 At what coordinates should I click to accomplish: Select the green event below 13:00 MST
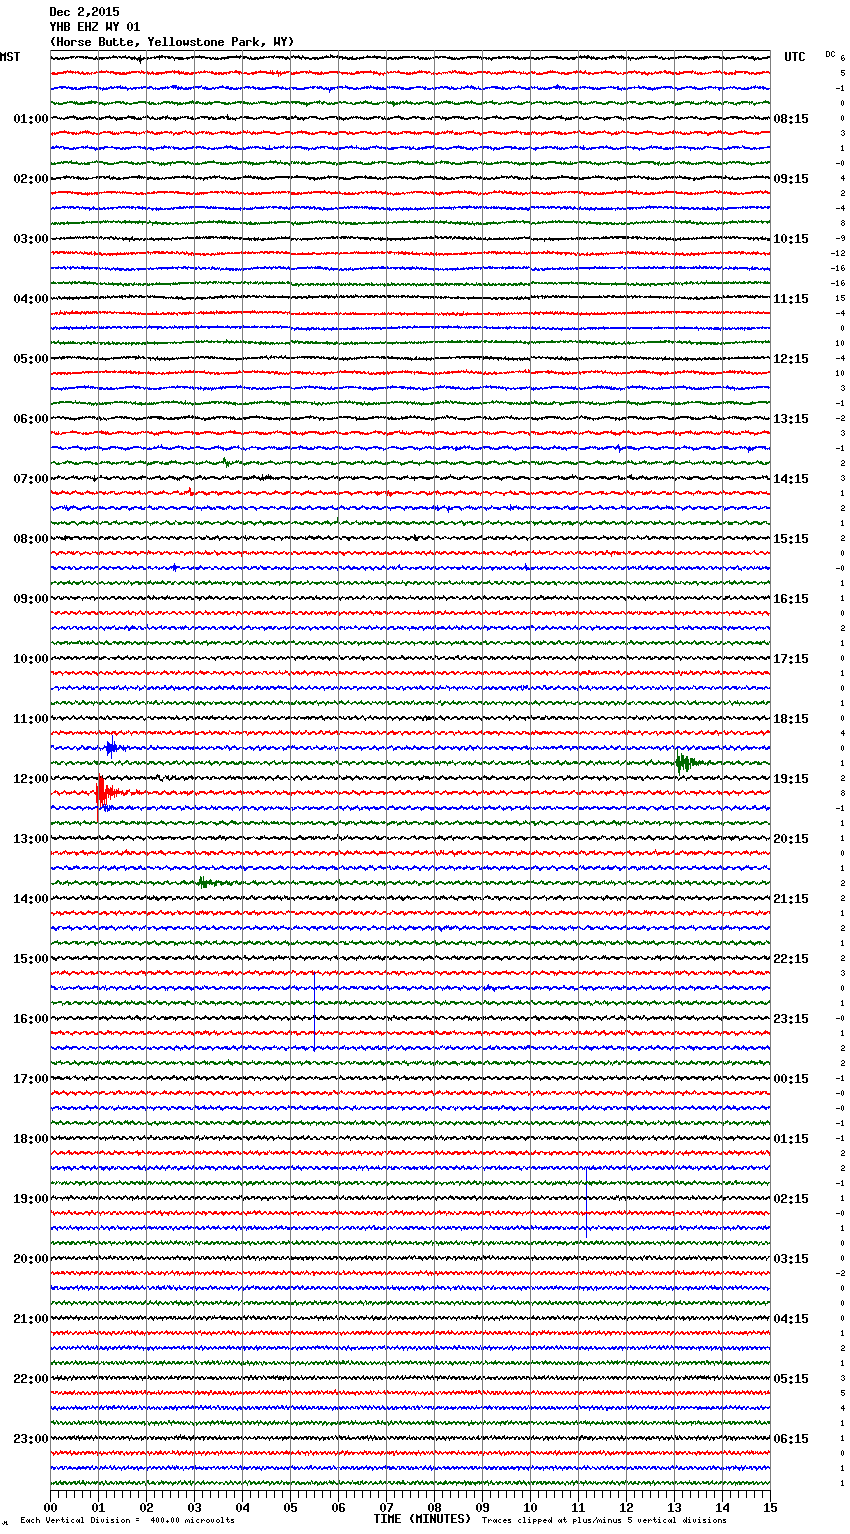203,882
